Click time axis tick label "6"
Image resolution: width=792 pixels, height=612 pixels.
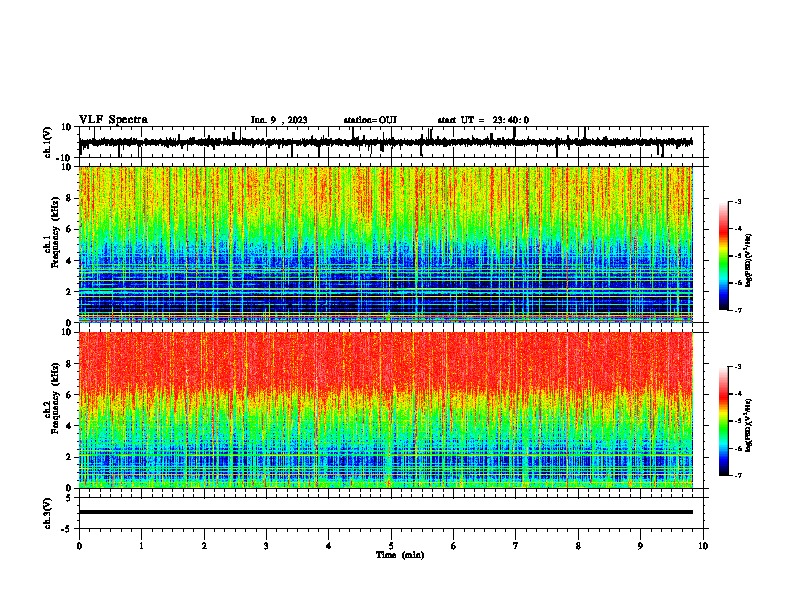point(454,546)
